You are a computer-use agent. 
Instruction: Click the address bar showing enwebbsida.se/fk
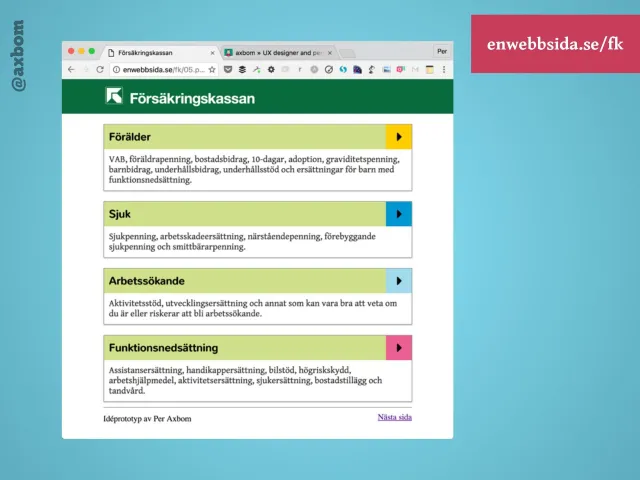point(163,70)
